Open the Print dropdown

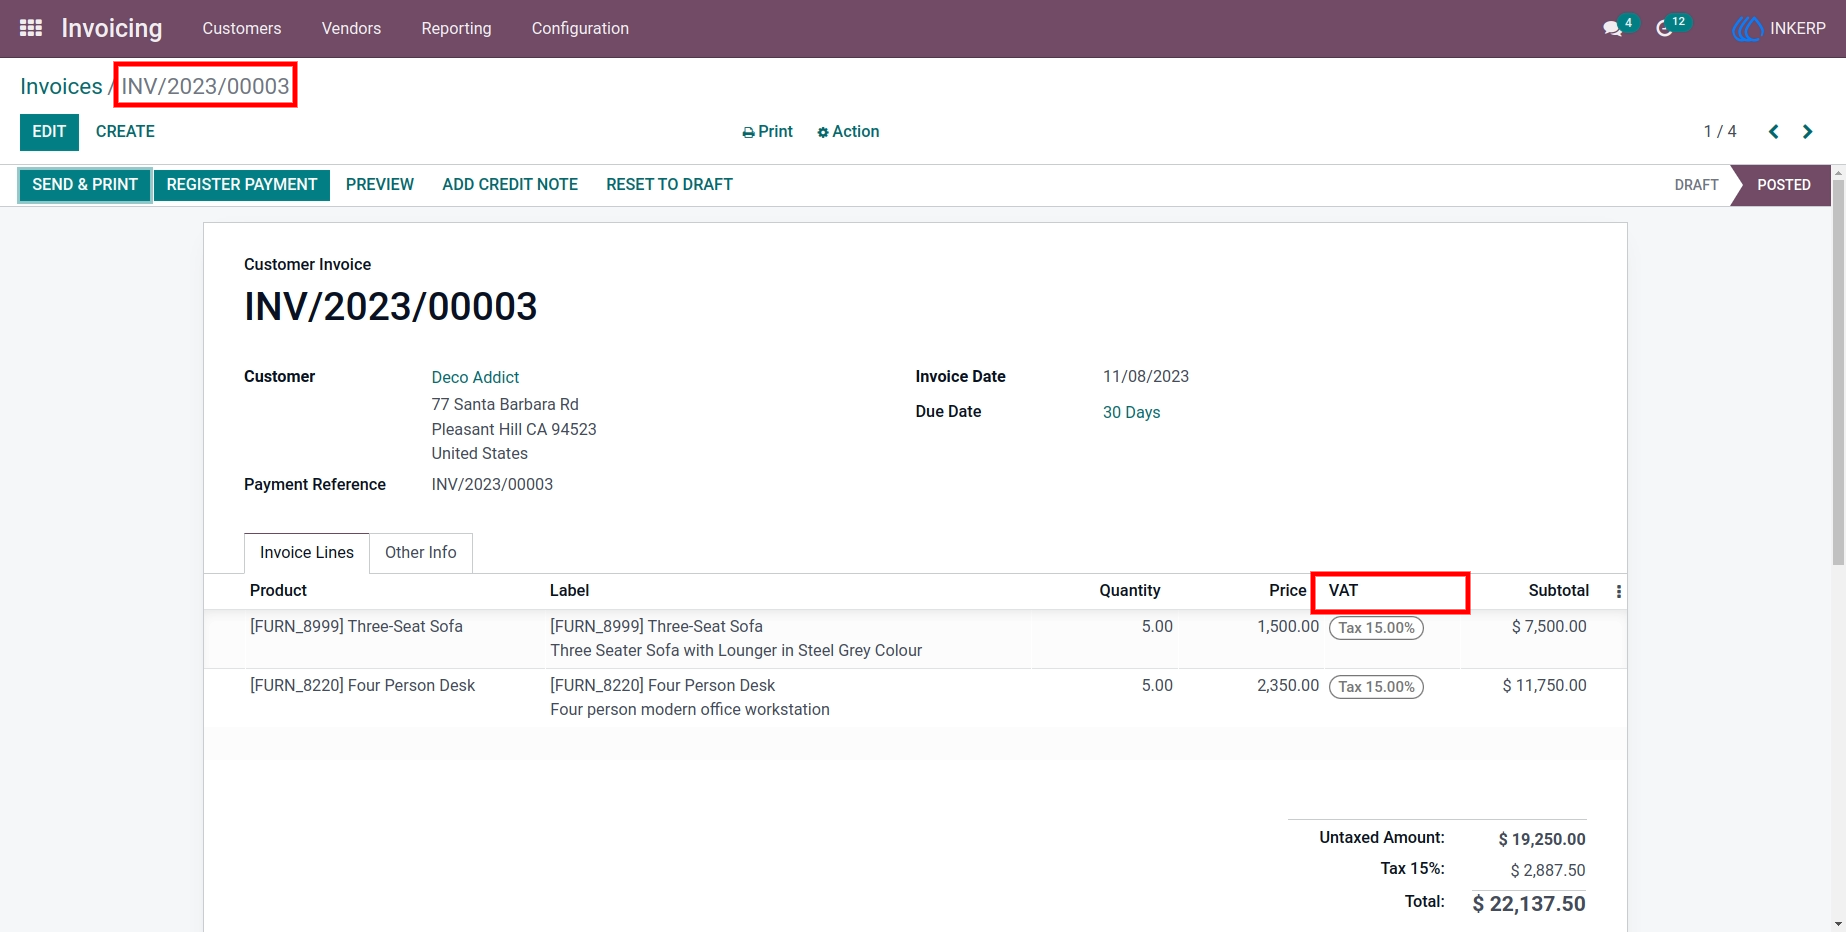click(x=767, y=132)
